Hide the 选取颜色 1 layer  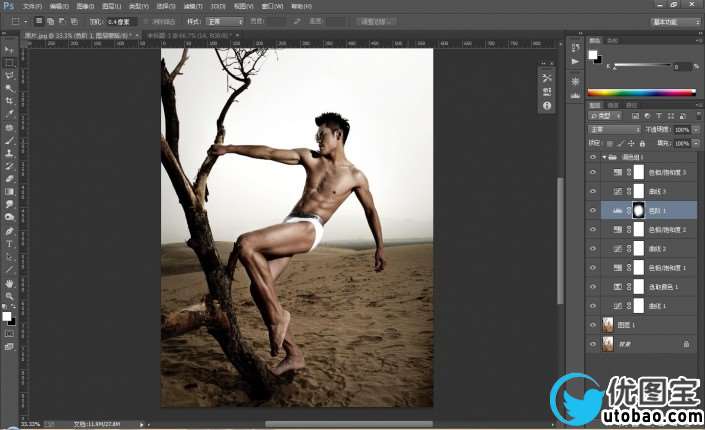click(593, 287)
